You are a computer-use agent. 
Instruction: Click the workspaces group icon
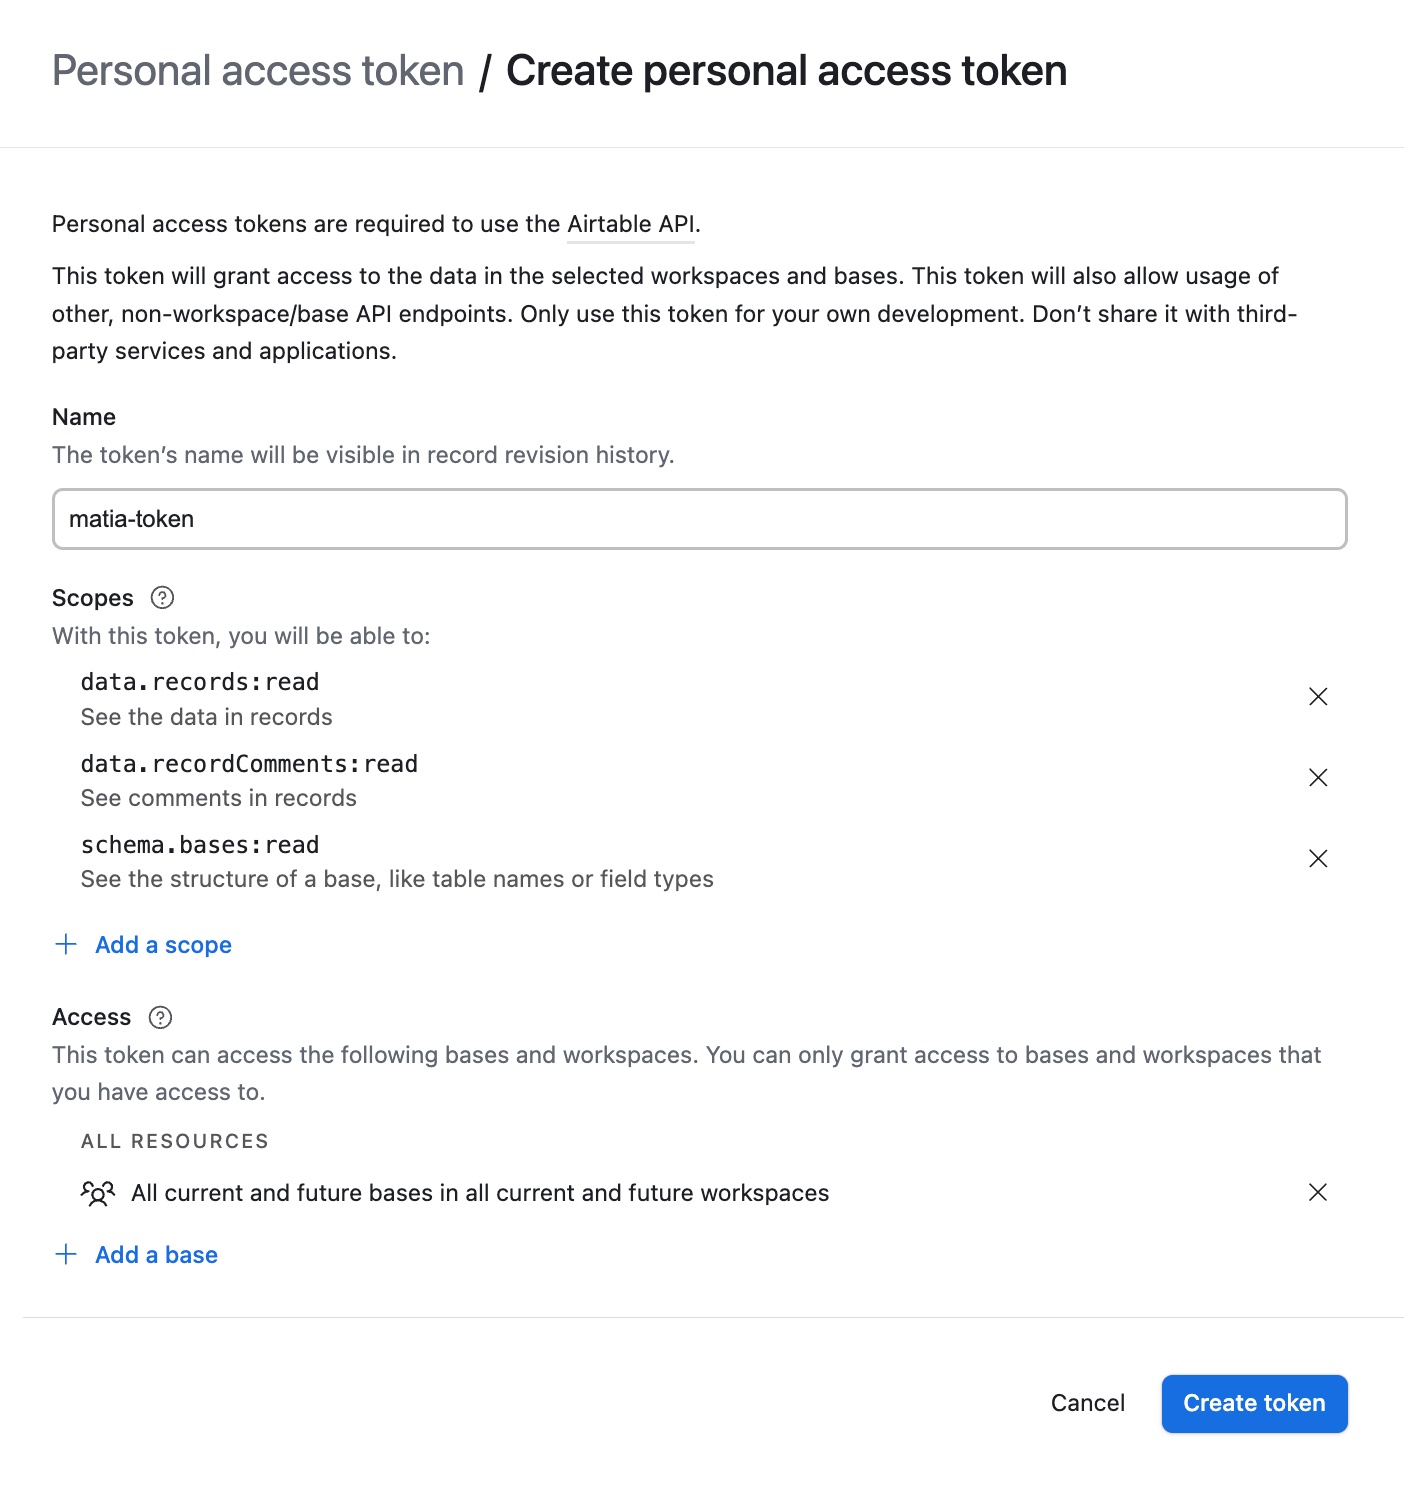click(98, 1193)
